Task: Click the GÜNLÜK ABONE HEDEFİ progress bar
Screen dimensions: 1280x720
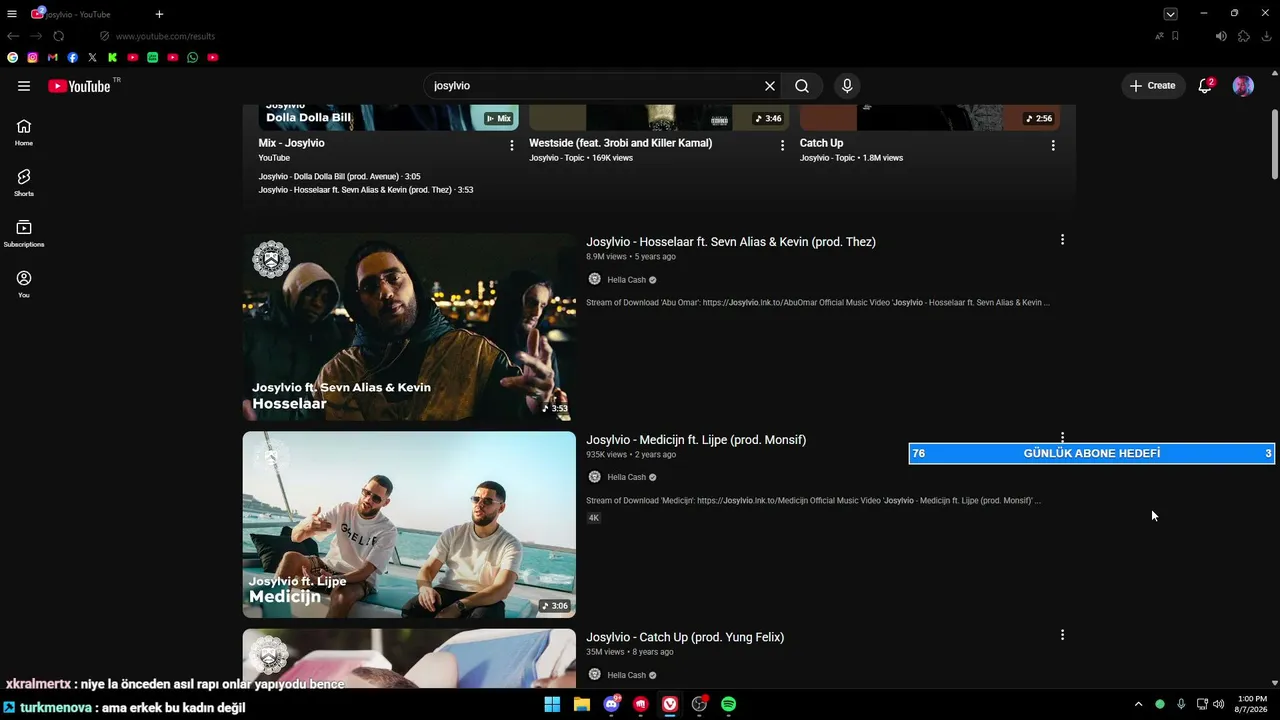Action: click(1091, 453)
